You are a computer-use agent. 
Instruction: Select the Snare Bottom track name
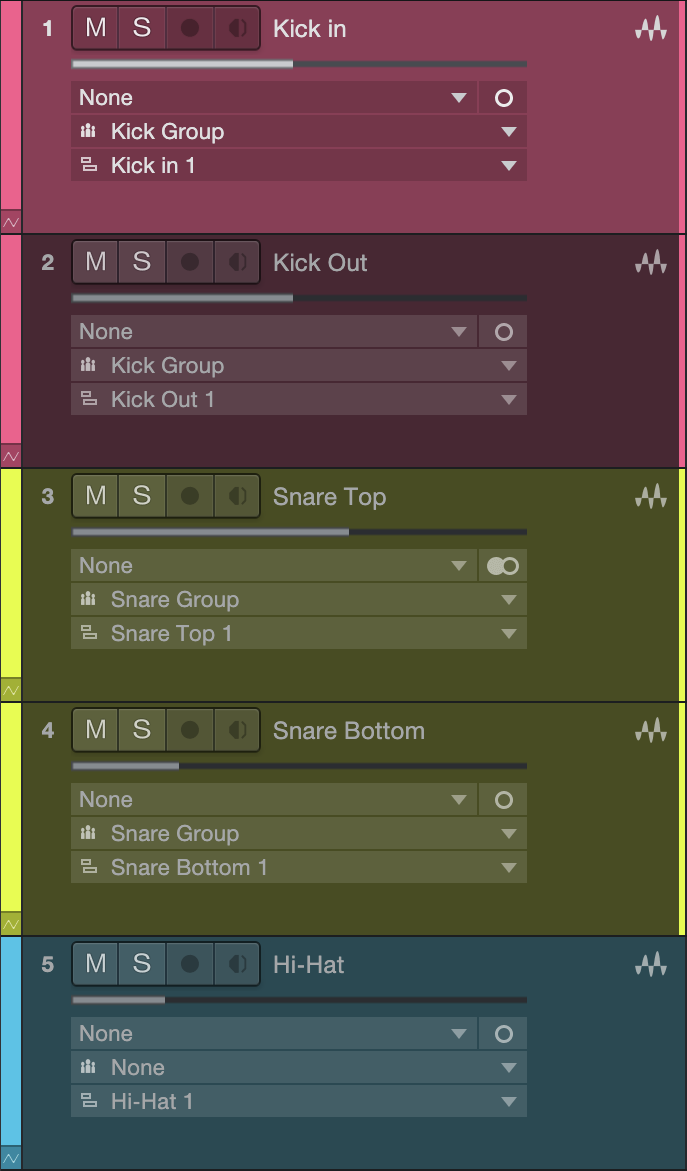(349, 730)
